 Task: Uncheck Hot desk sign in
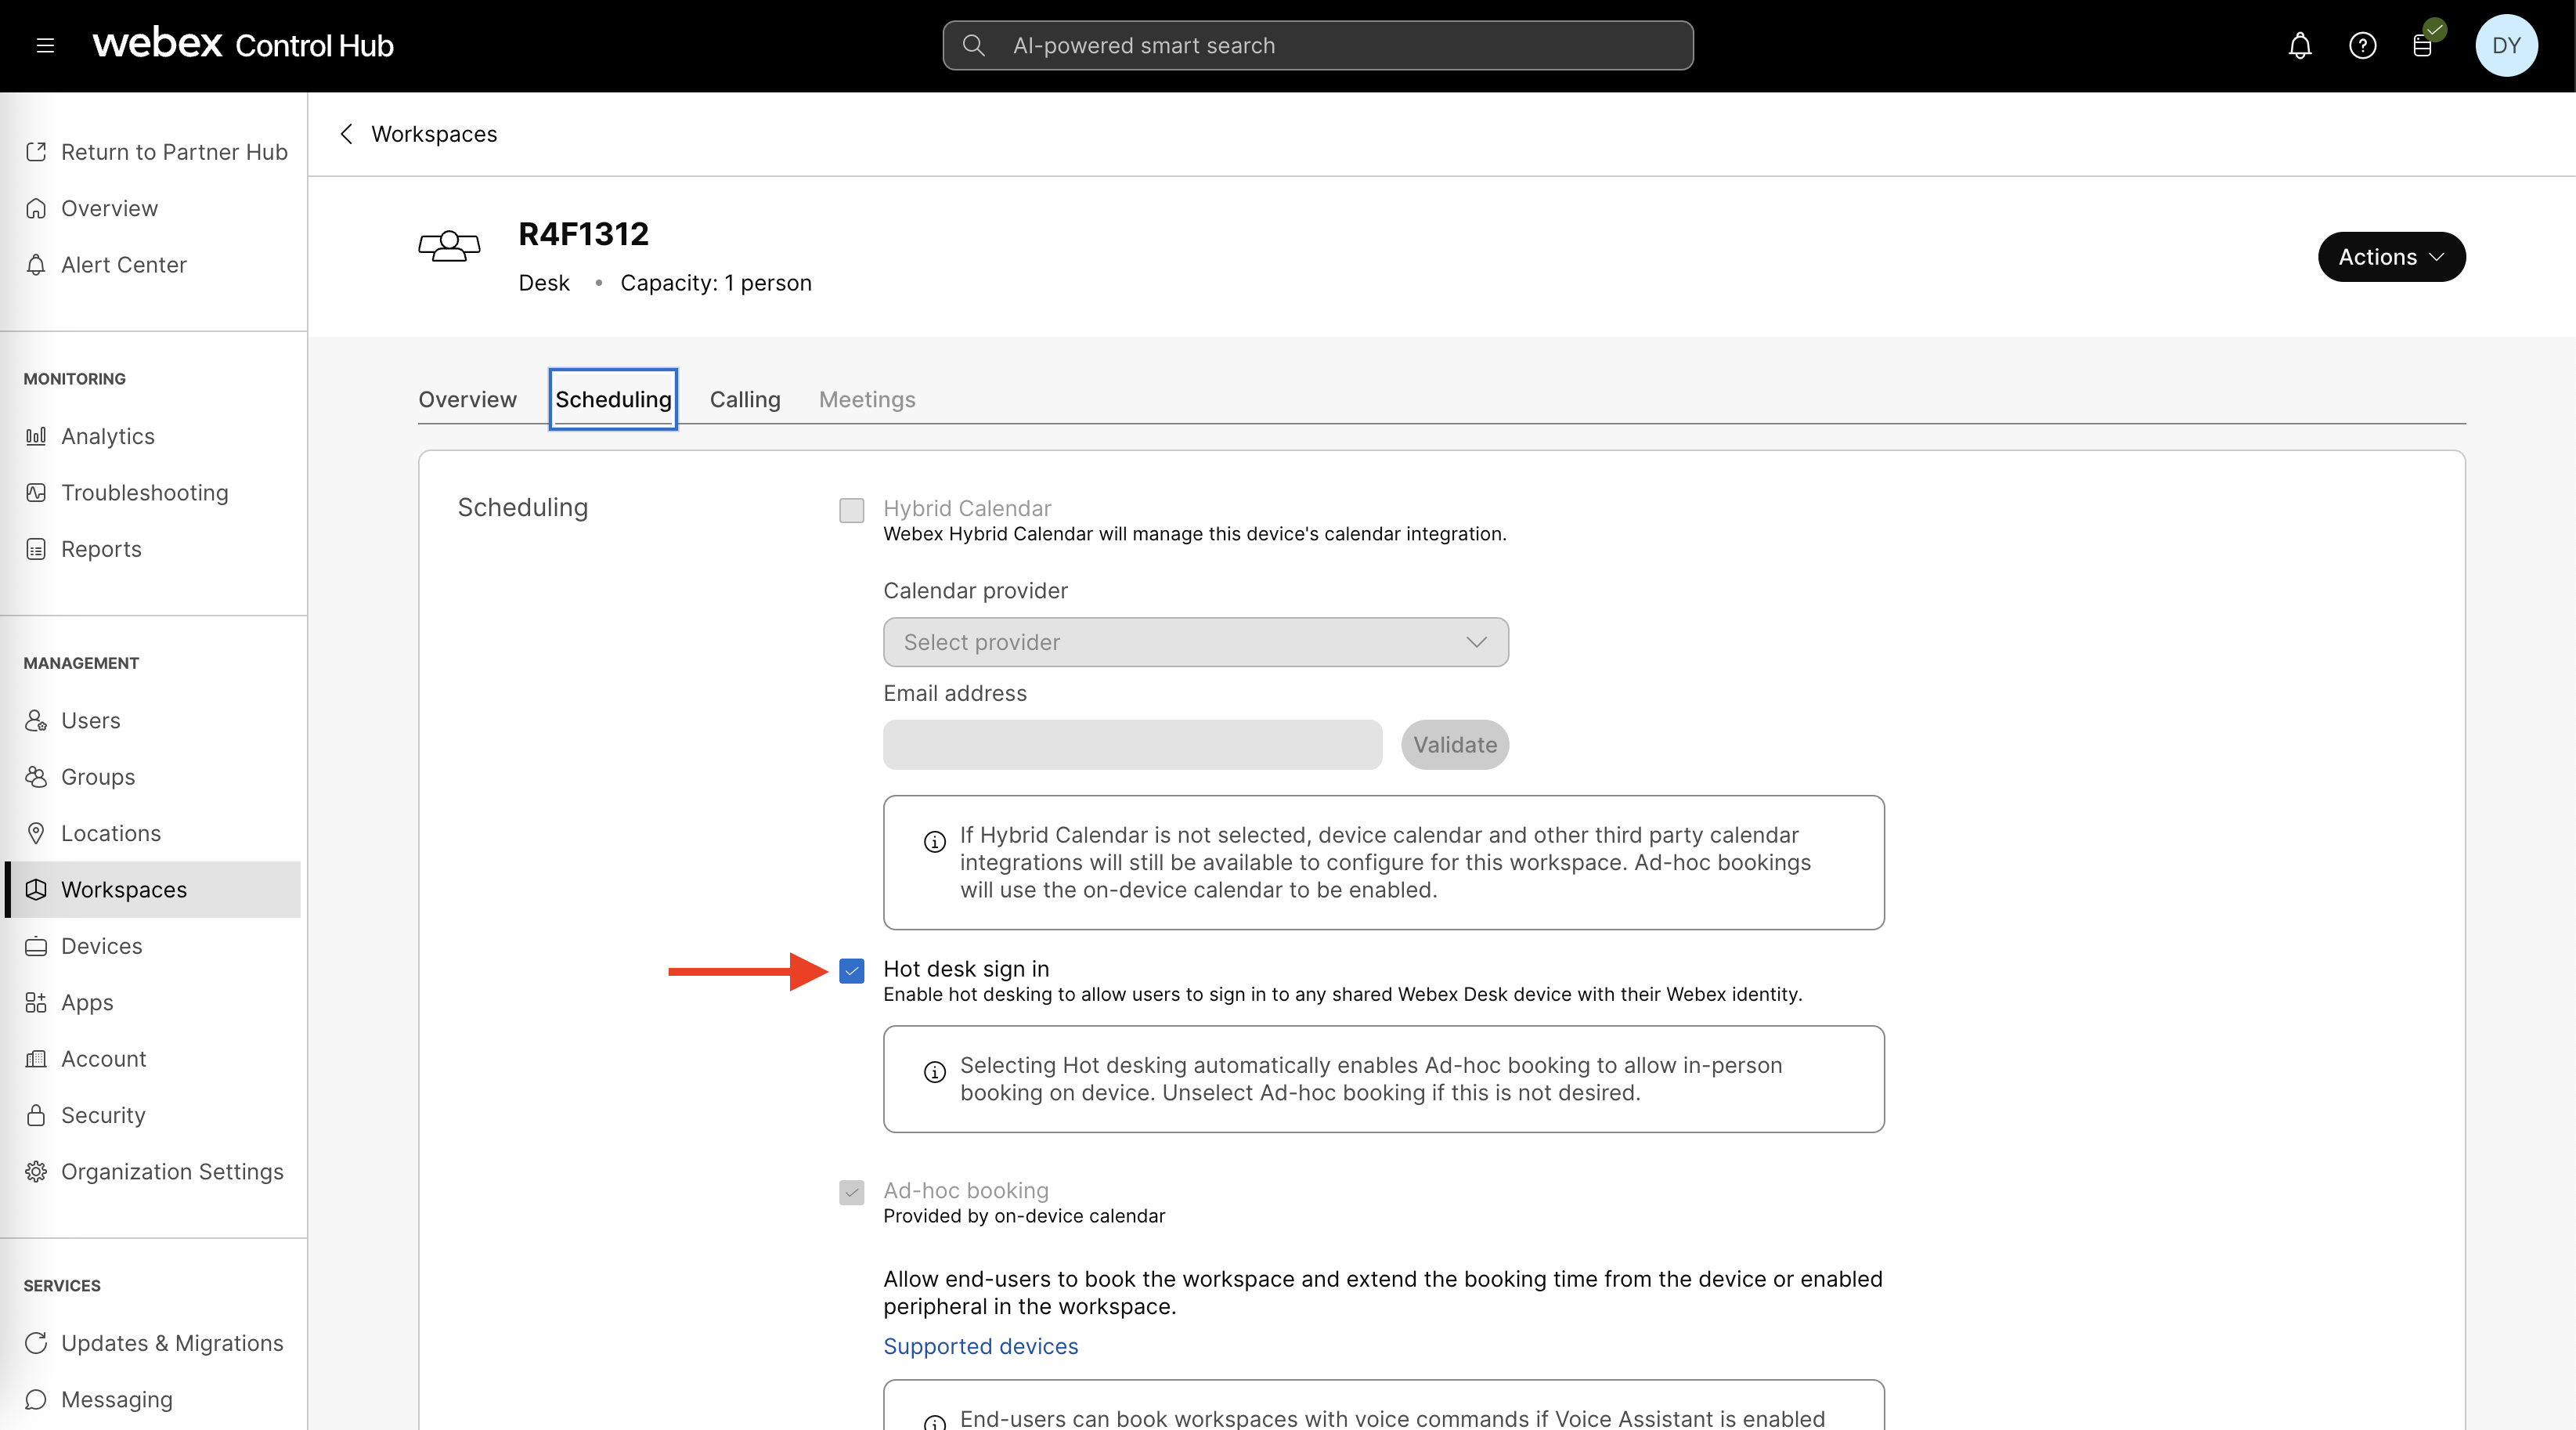click(851, 971)
